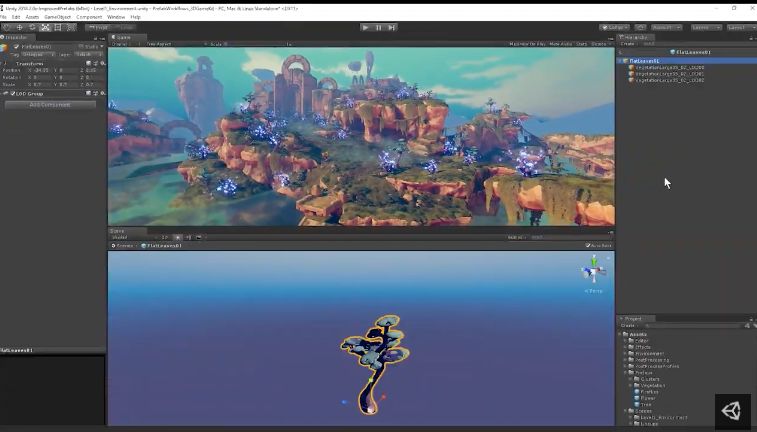Open the Tag dropdown in Inspector
757x432 pixels.
click(x=38, y=55)
